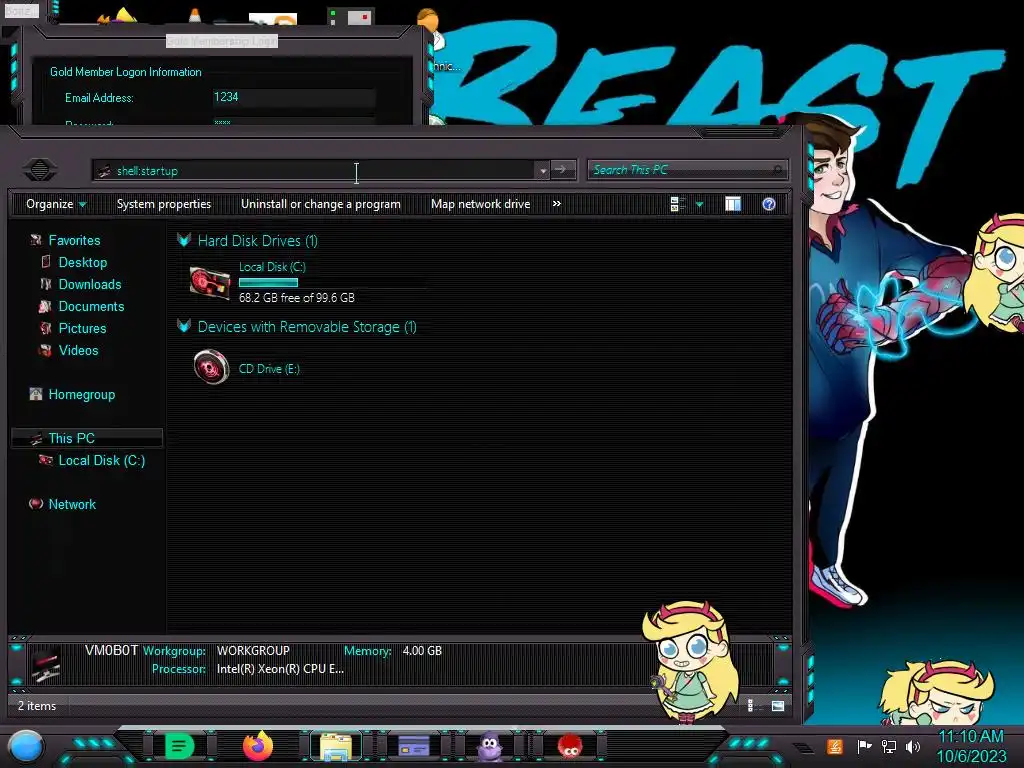Click the Intel(R) Xeon(R) CPU processor text
Viewport: 1024px width, 768px height.
[x=280, y=669]
